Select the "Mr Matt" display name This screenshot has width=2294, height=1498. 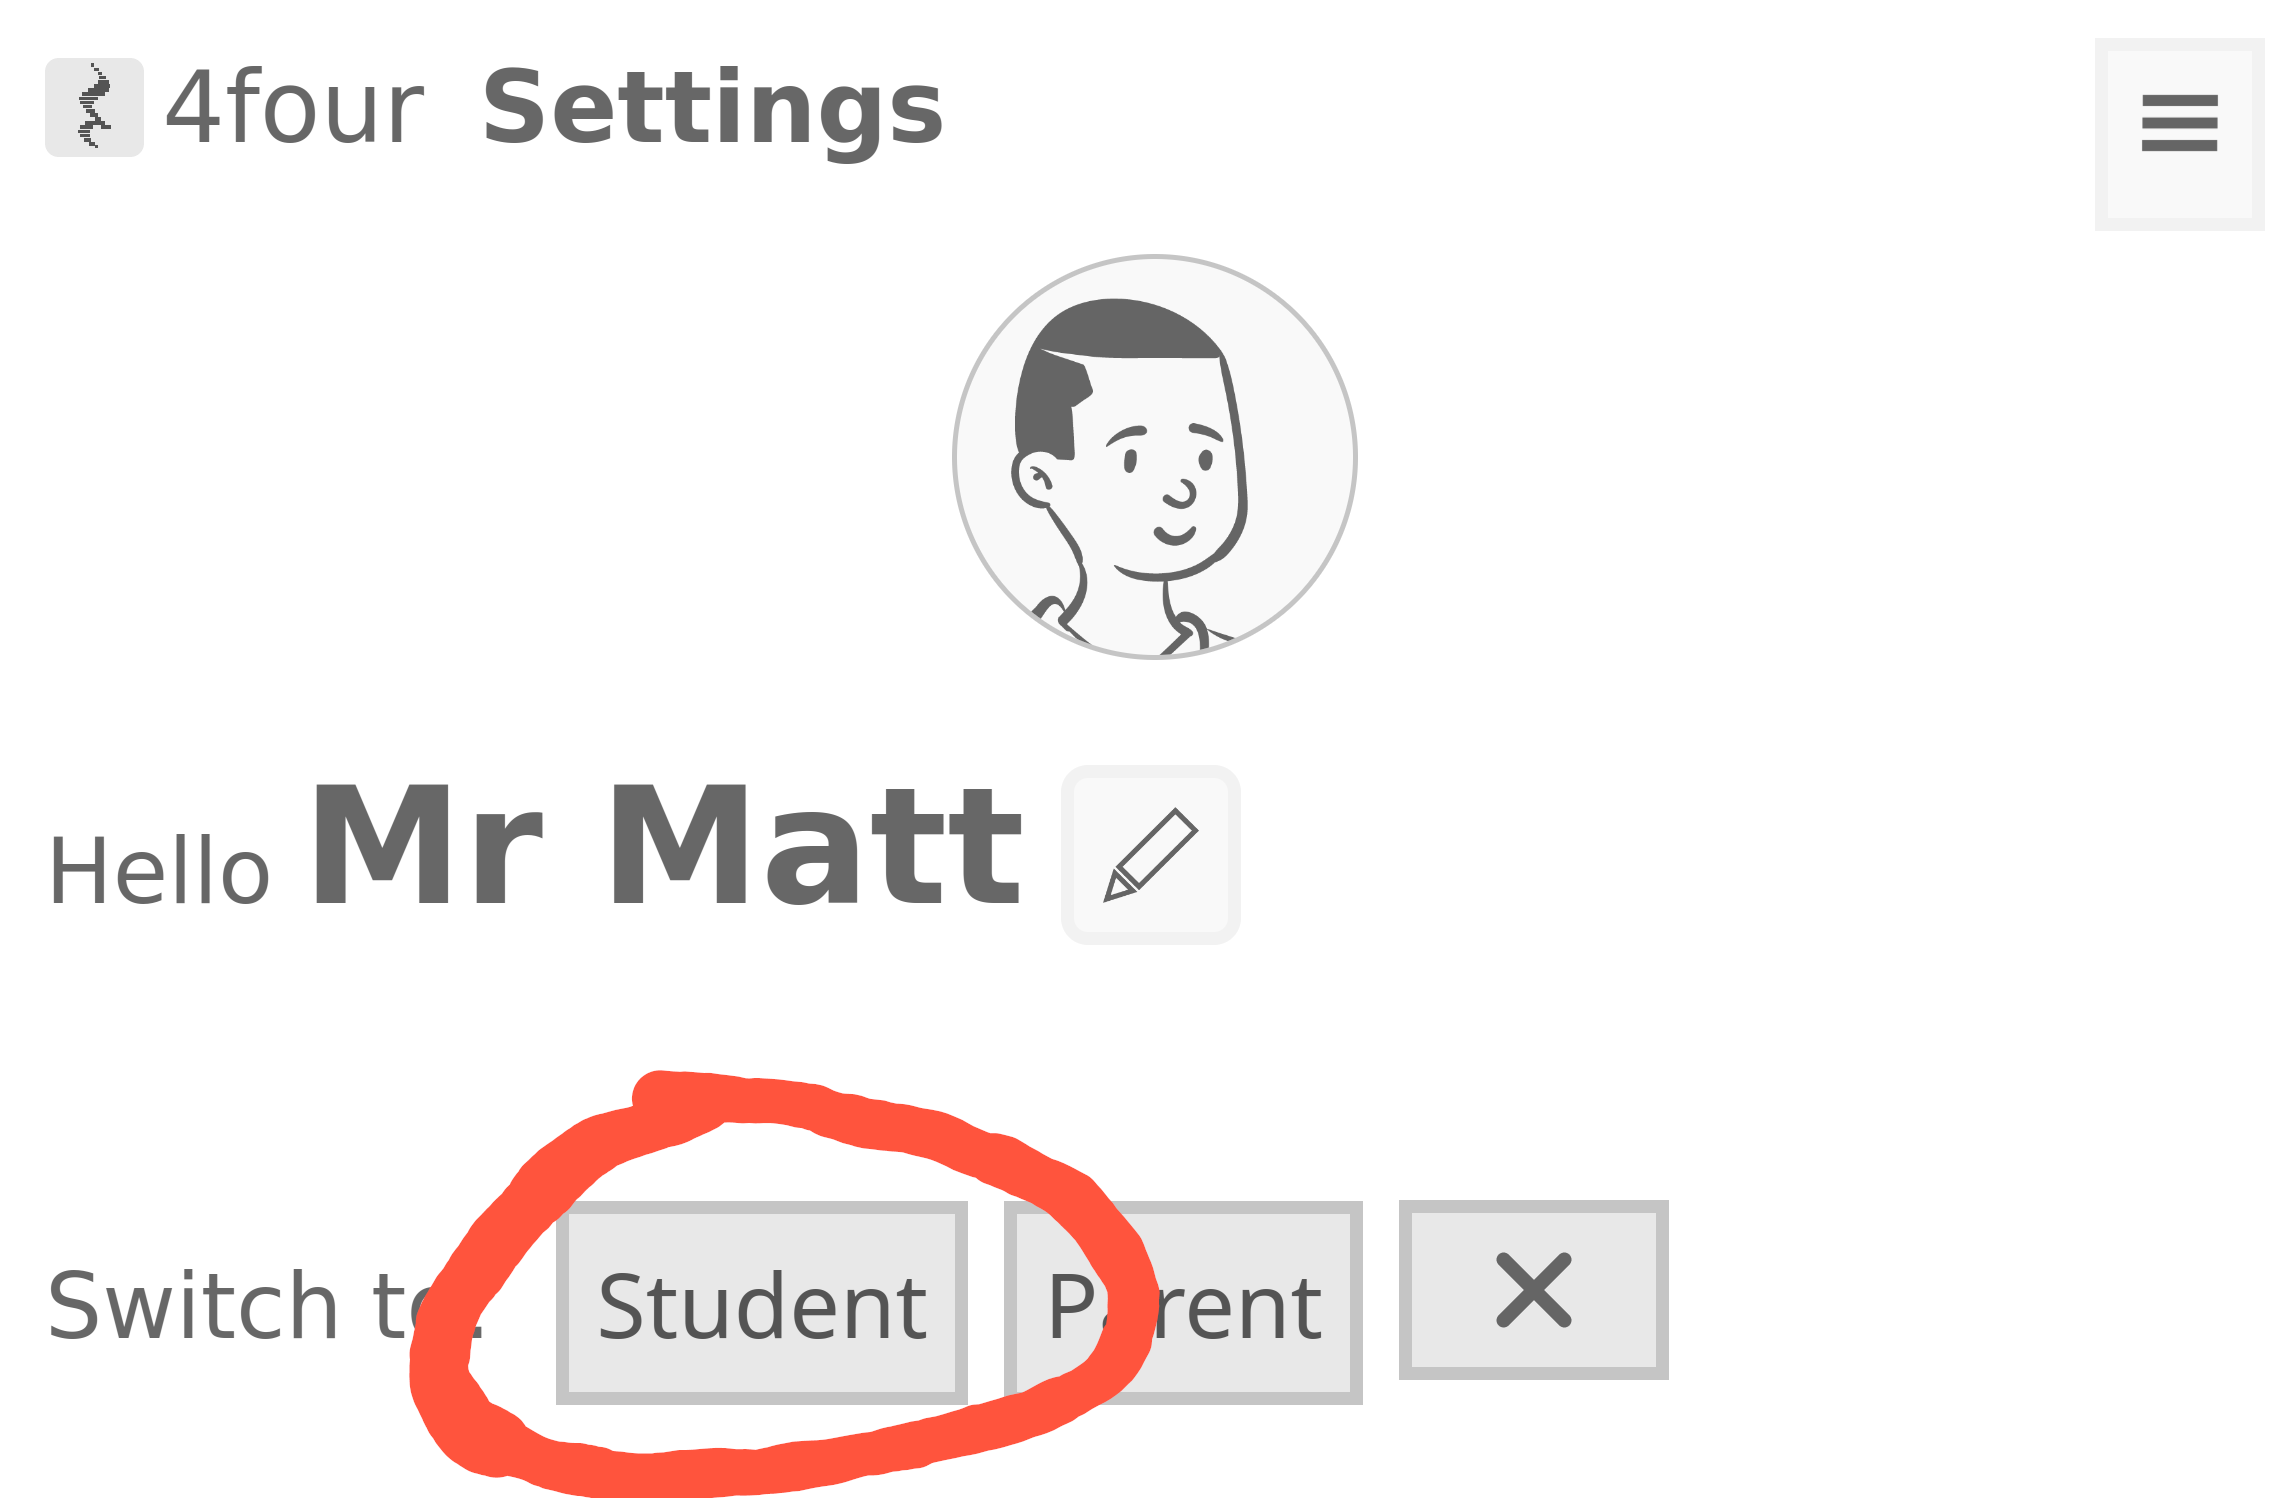point(667,848)
